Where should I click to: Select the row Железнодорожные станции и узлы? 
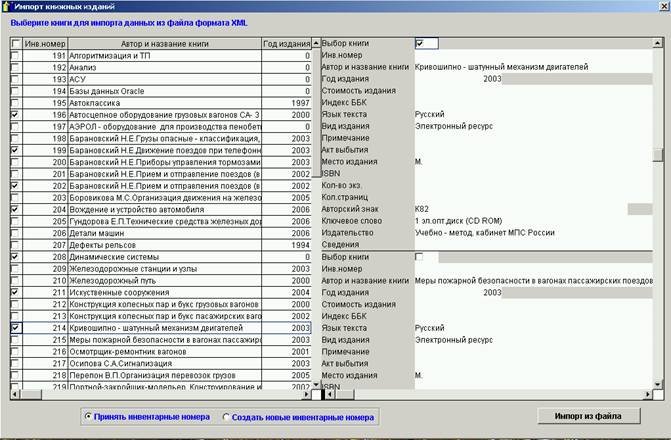point(161,269)
